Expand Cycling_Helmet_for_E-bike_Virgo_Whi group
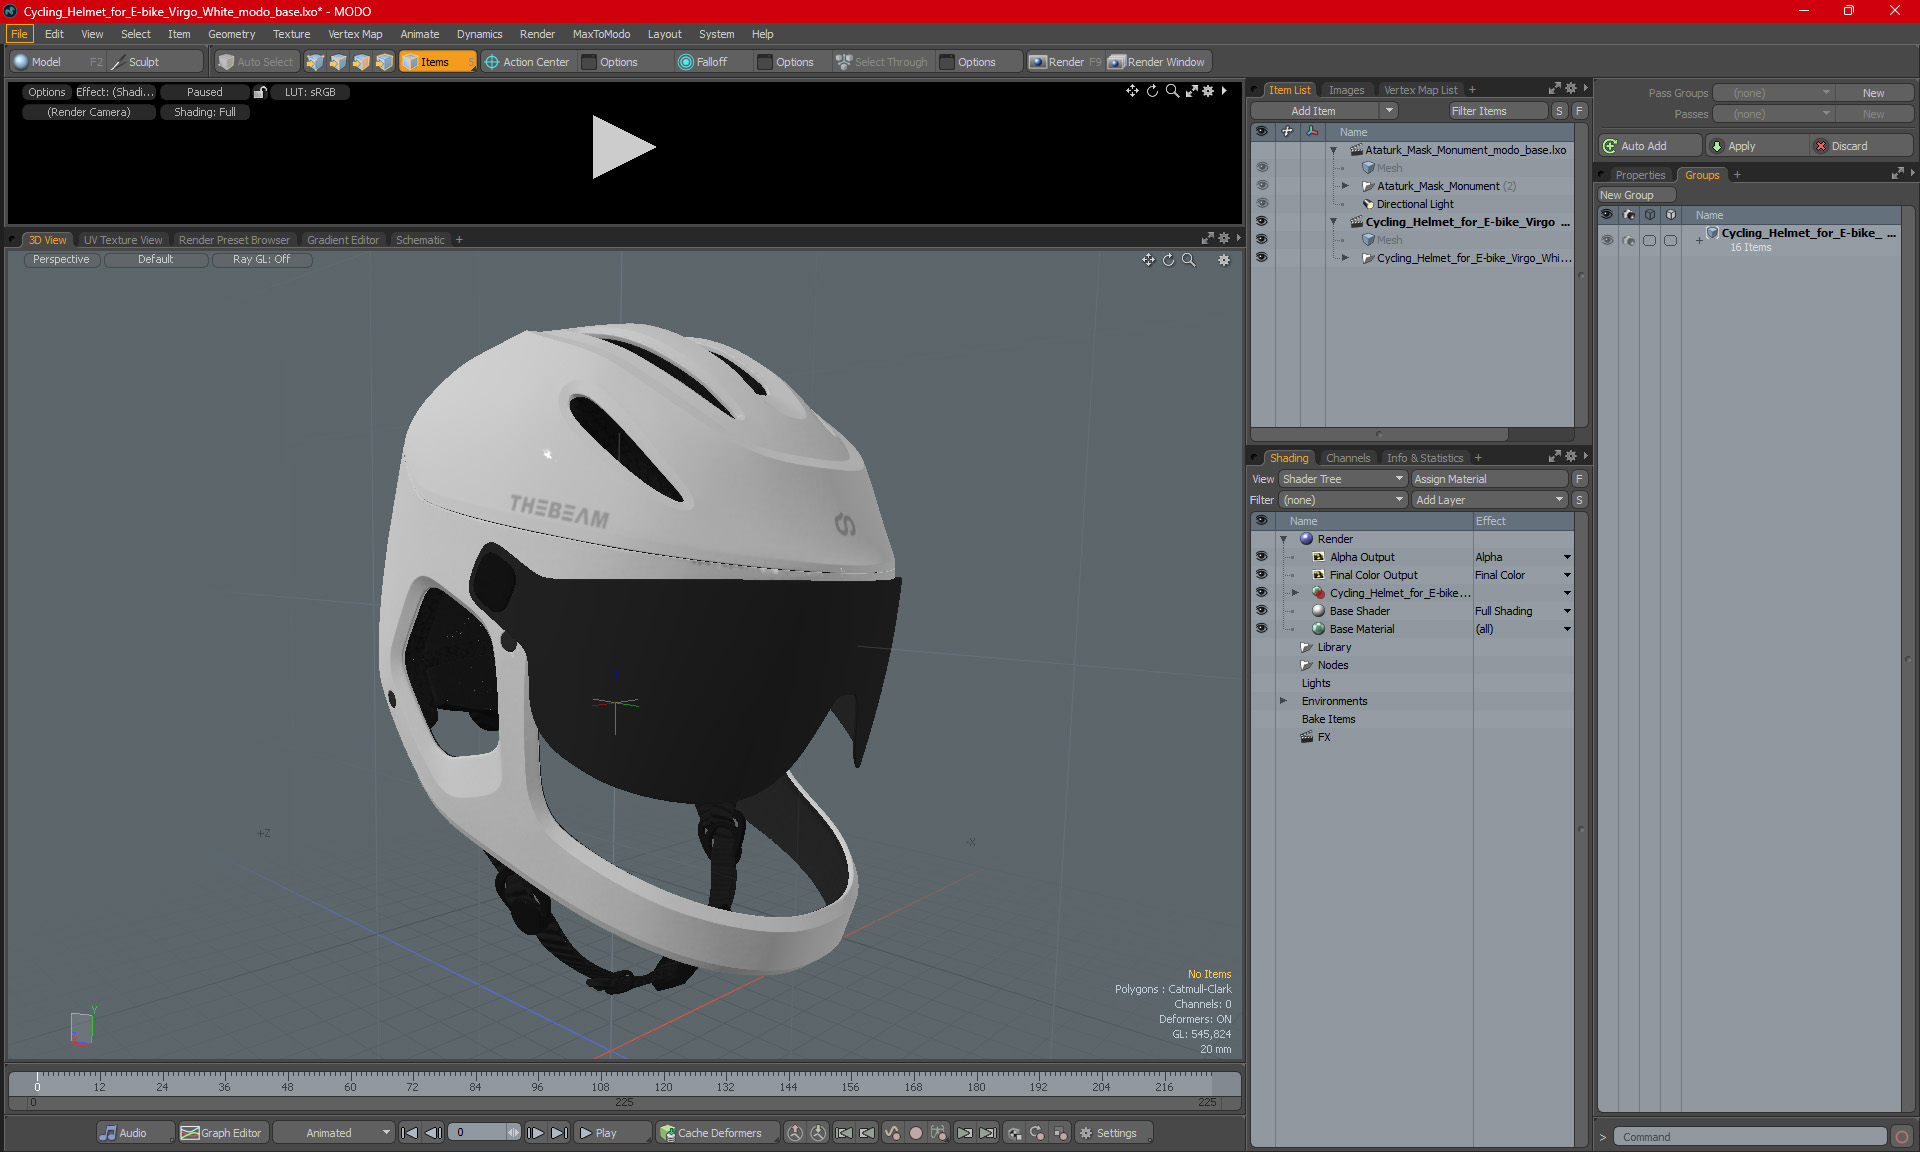1920x1152 pixels. [x=1345, y=258]
